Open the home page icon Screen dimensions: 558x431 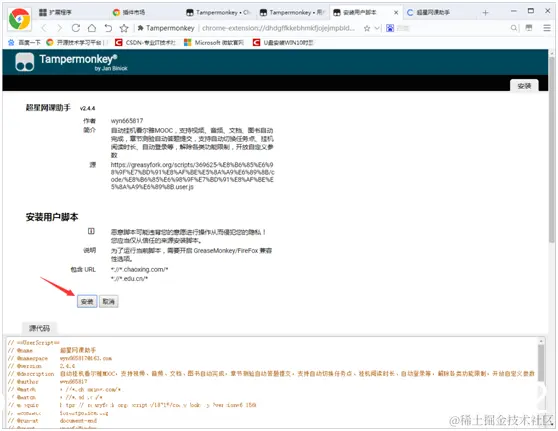tap(92, 28)
